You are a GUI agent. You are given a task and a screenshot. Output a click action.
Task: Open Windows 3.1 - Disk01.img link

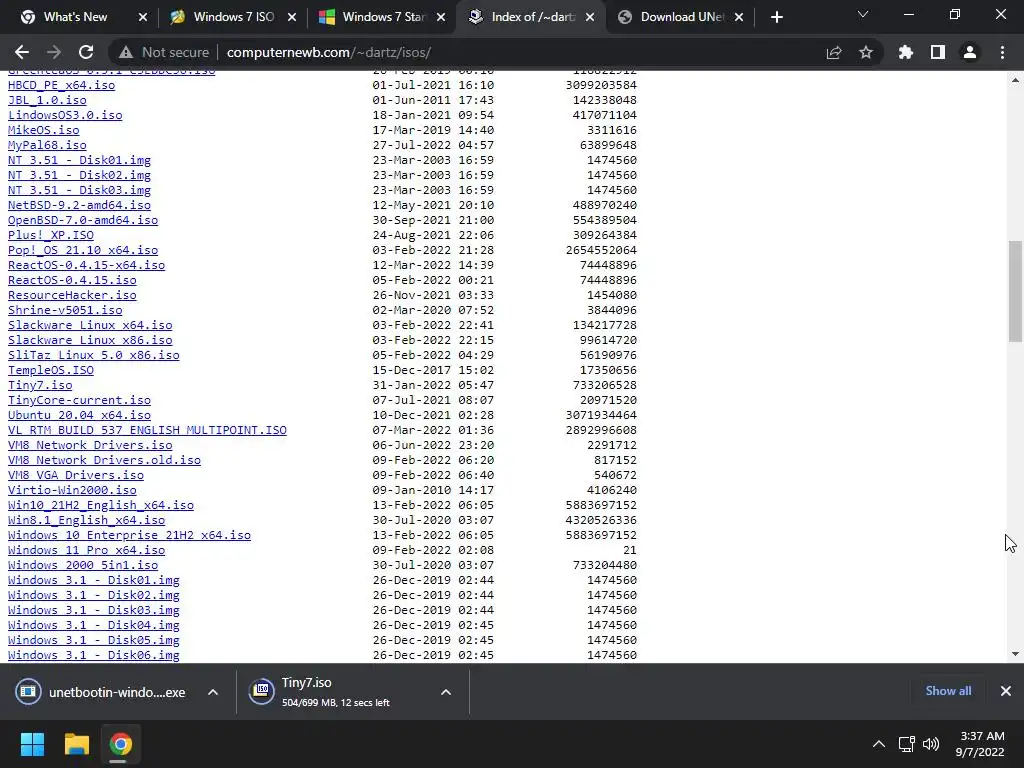pos(93,581)
